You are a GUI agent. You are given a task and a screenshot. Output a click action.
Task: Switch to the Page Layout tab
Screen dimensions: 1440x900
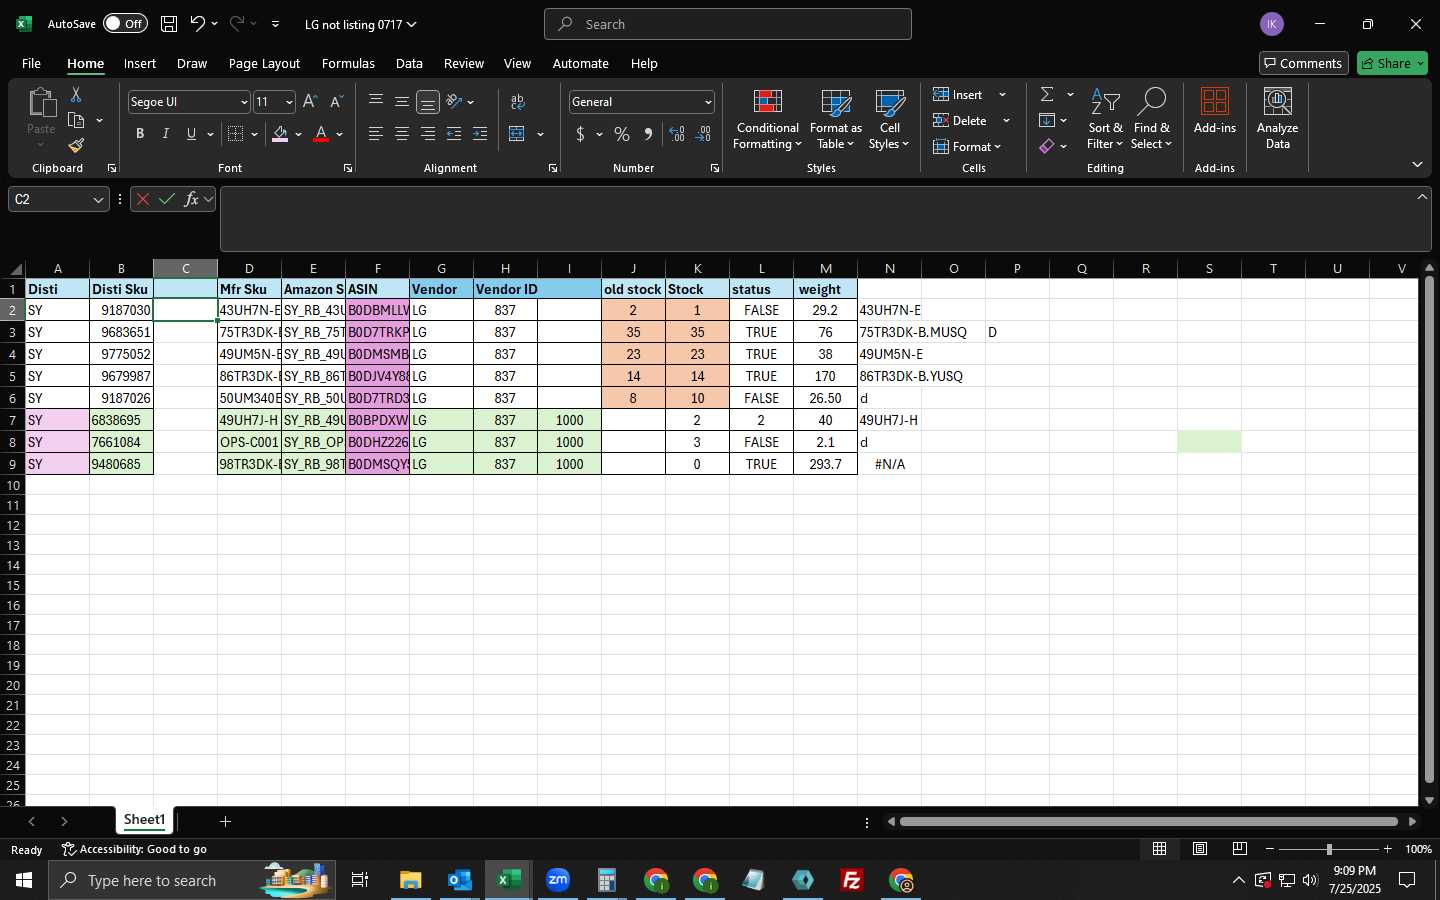pos(264,63)
